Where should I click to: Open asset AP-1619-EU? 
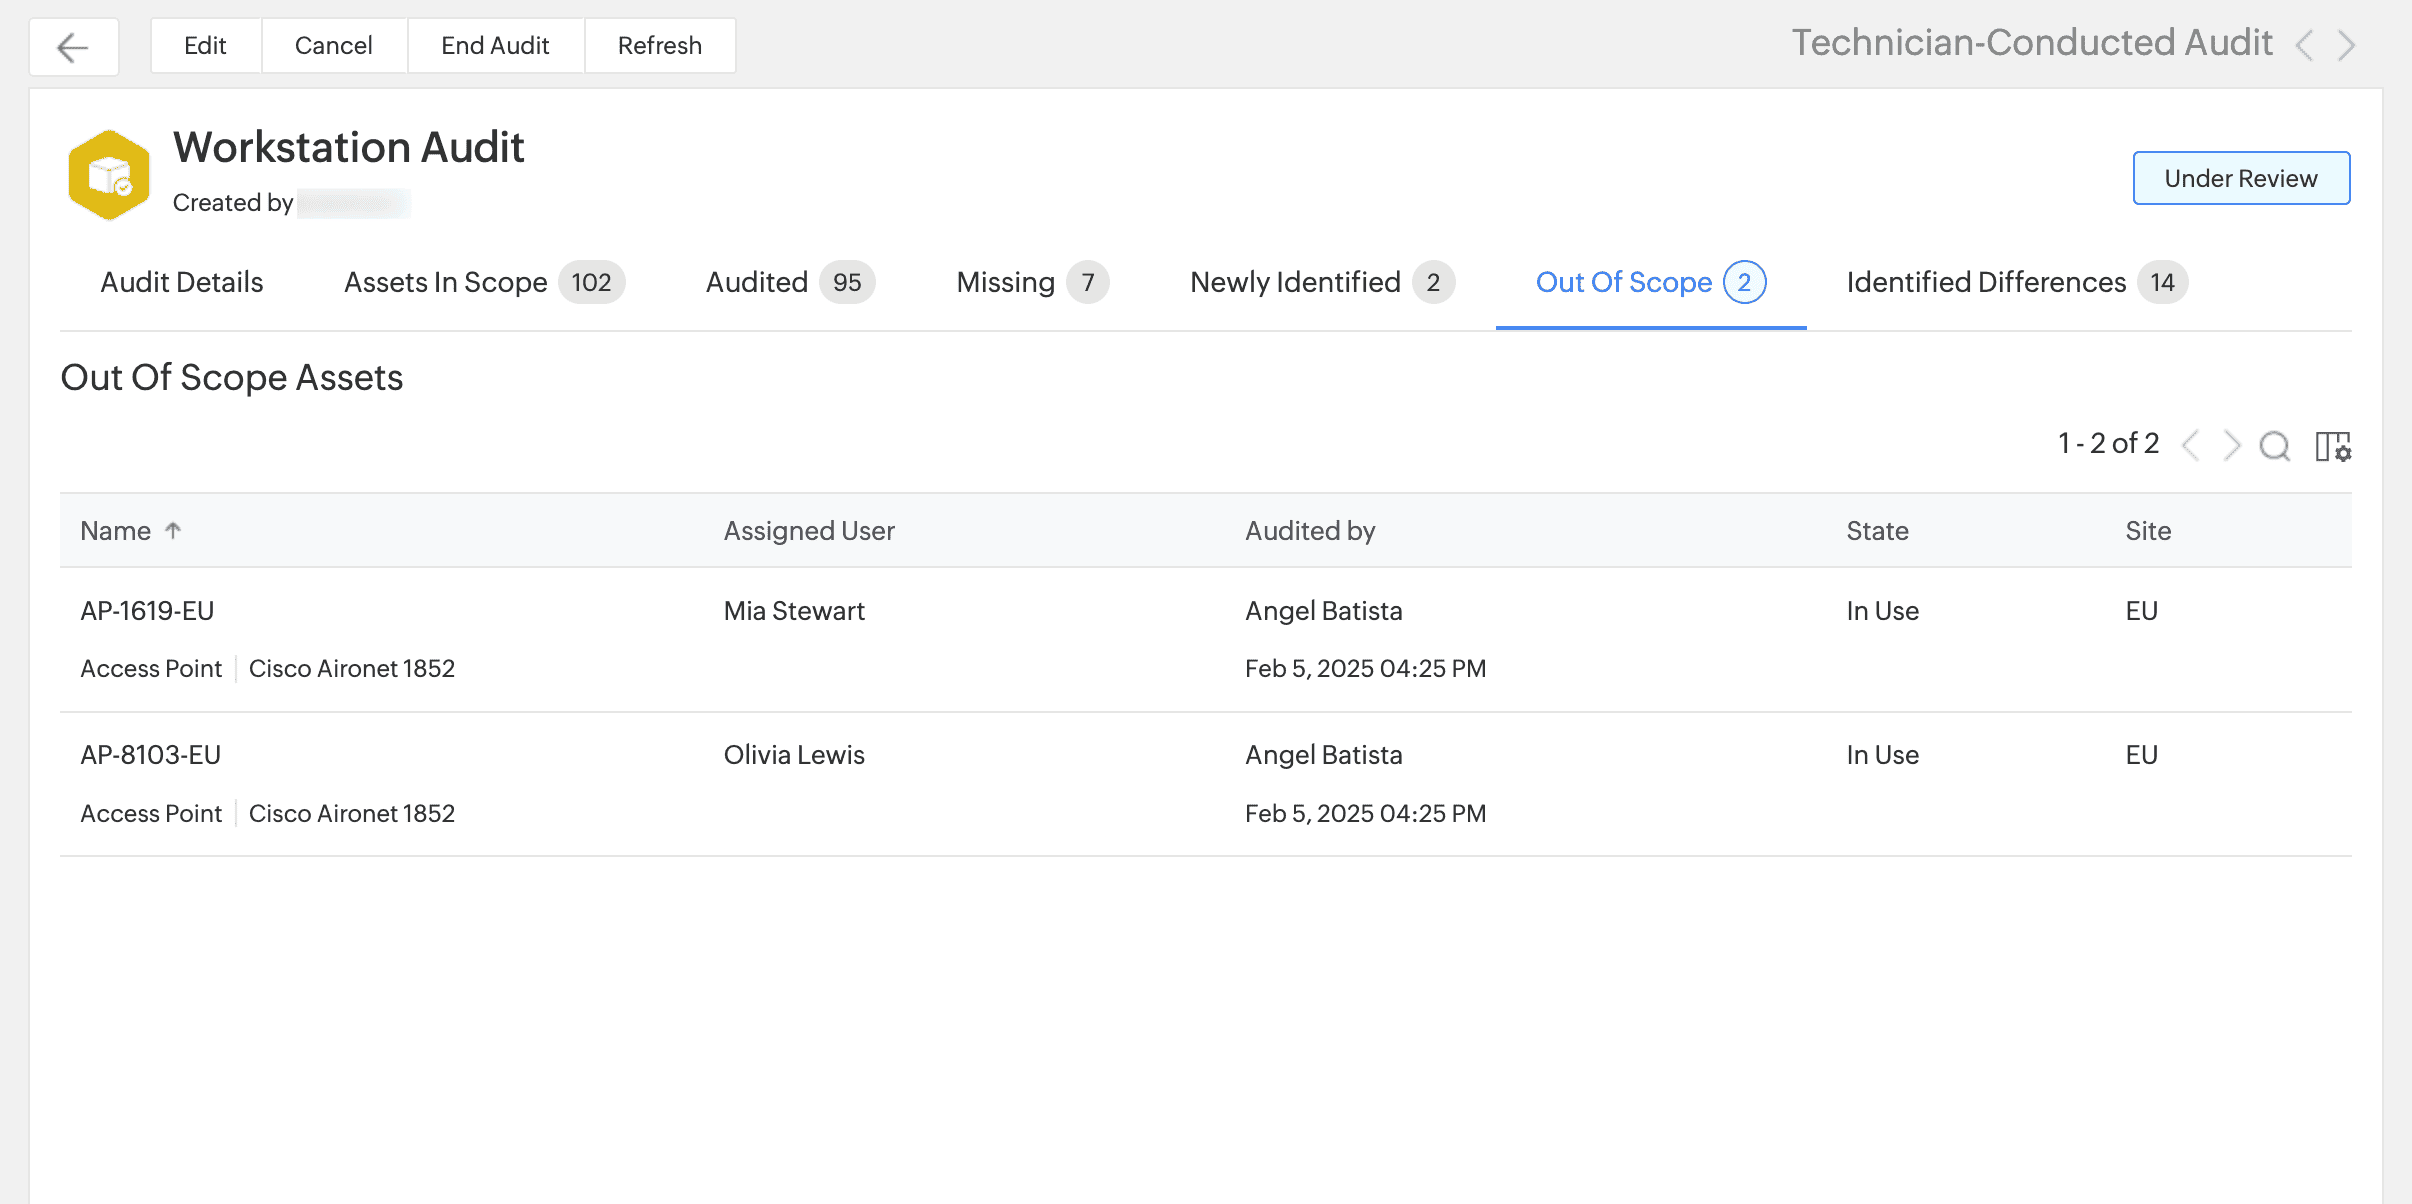pyautogui.click(x=147, y=611)
